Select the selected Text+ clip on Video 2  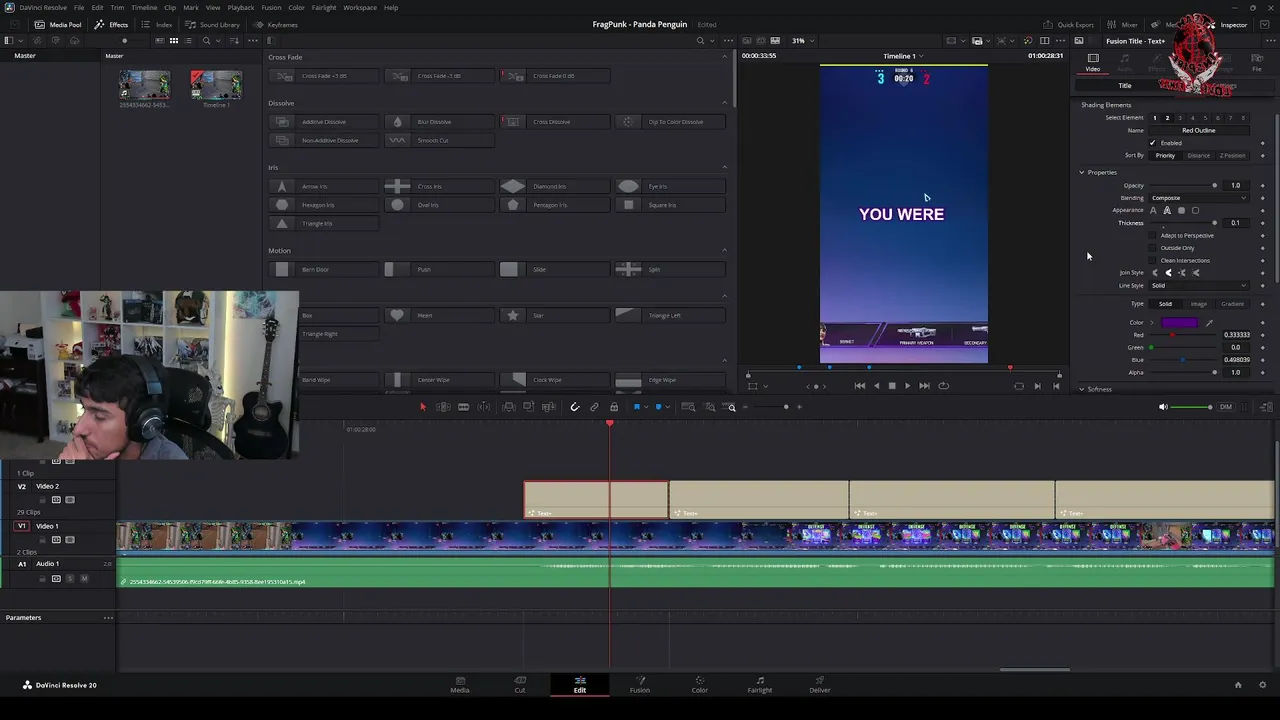(x=596, y=500)
